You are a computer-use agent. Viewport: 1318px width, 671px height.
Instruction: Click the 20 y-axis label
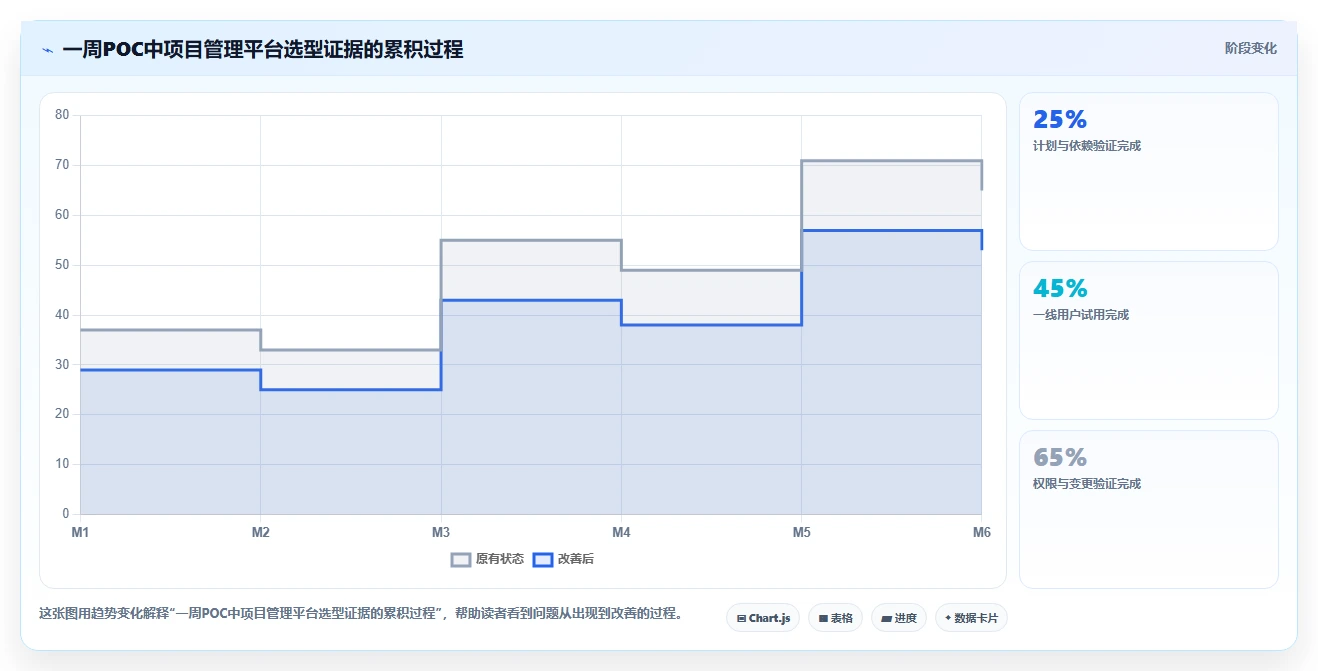coord(62,414)
